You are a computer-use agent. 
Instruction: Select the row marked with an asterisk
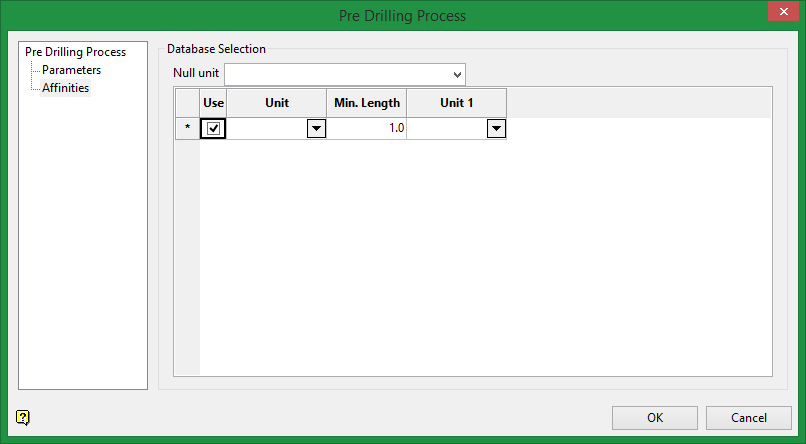(x=187, y=128)
